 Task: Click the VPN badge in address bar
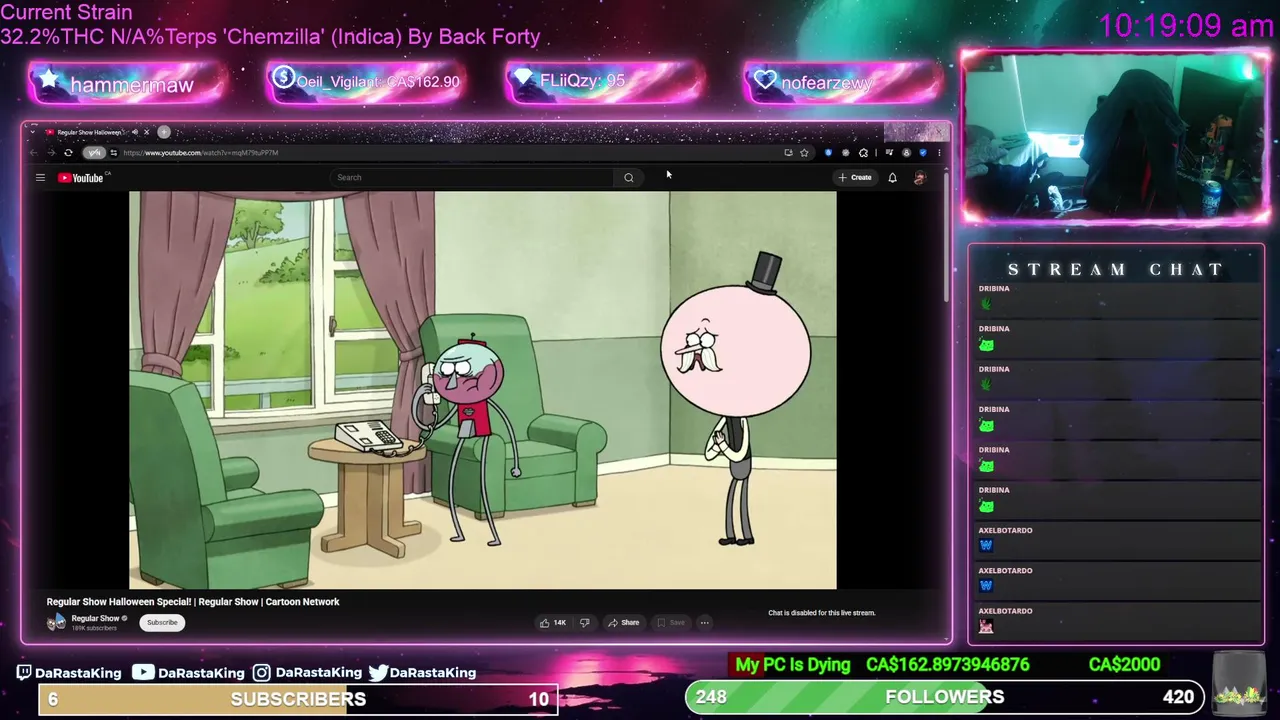click(x=94, y=153)
